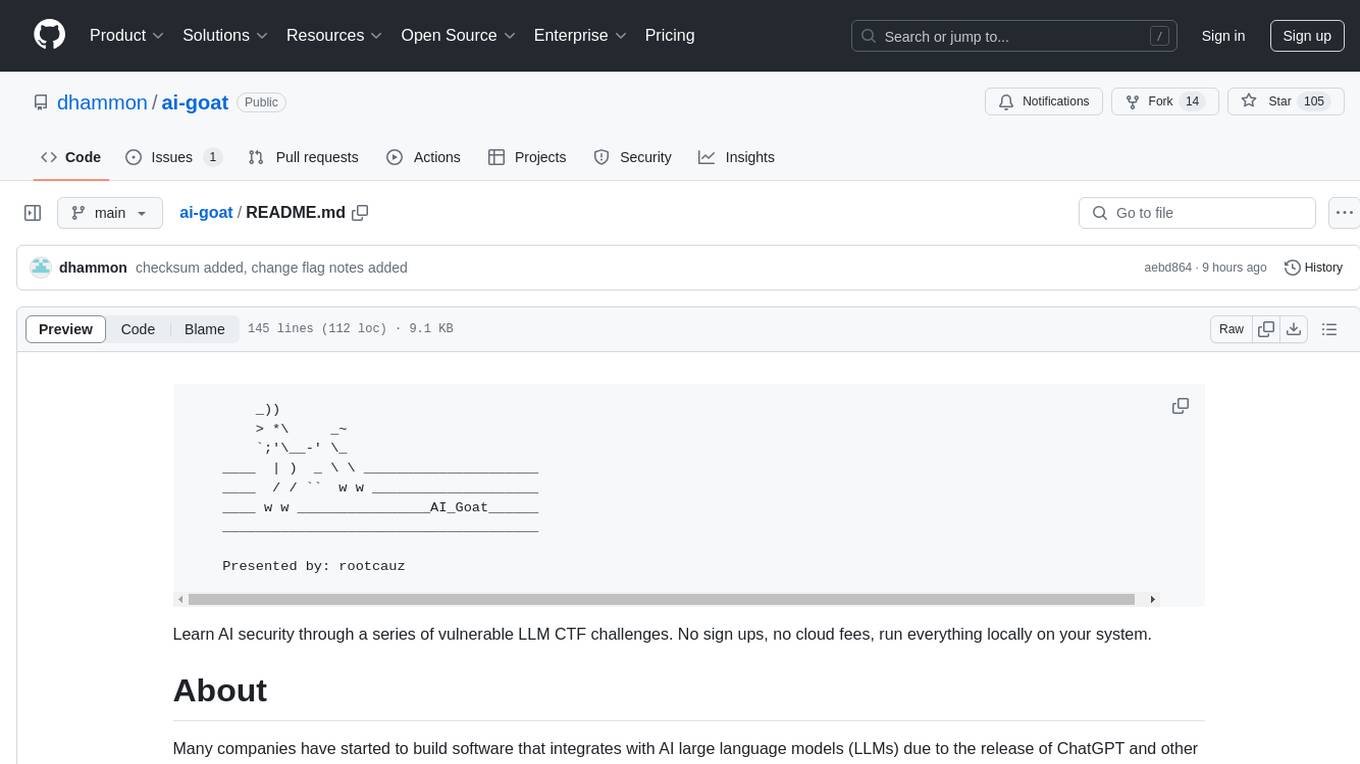Open dhammon avatar on commit row
This screenshot has width=1360, height=764.
click(41, 267)
